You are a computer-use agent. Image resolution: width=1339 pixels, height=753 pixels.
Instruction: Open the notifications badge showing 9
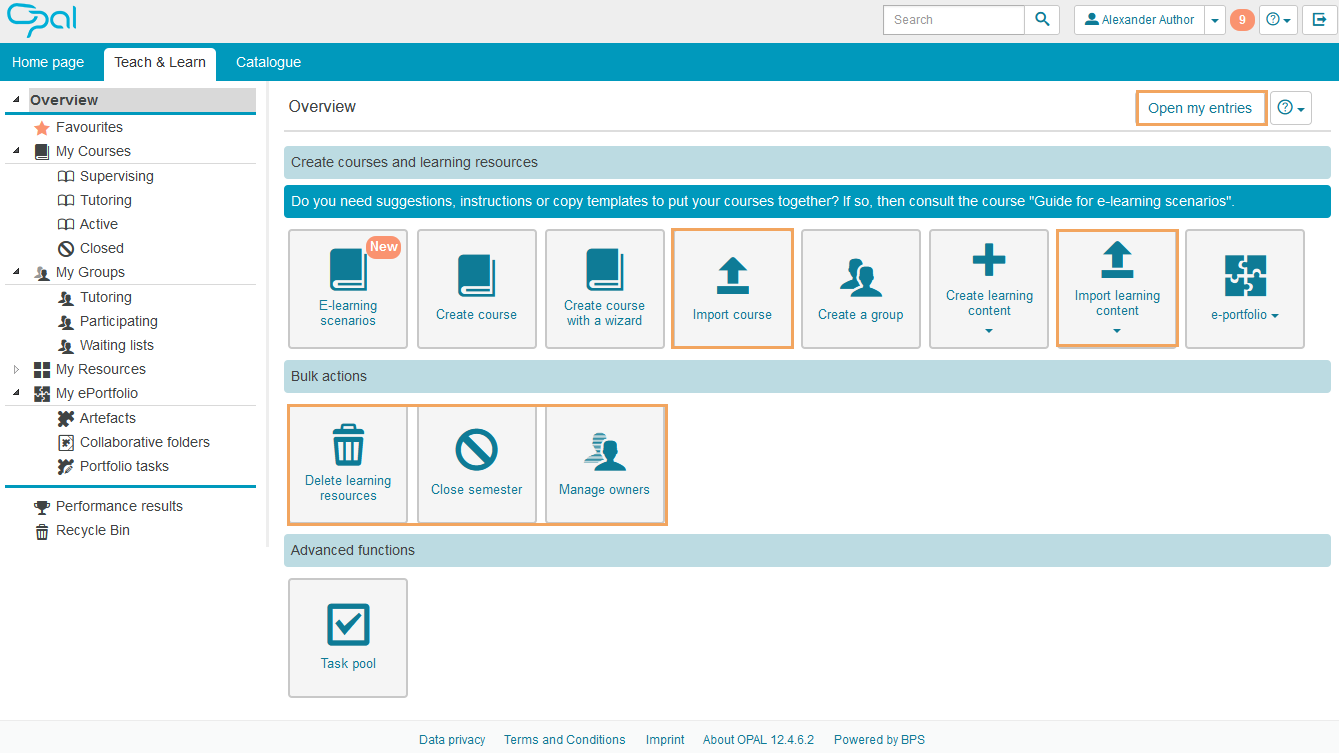click(1242, 20)
